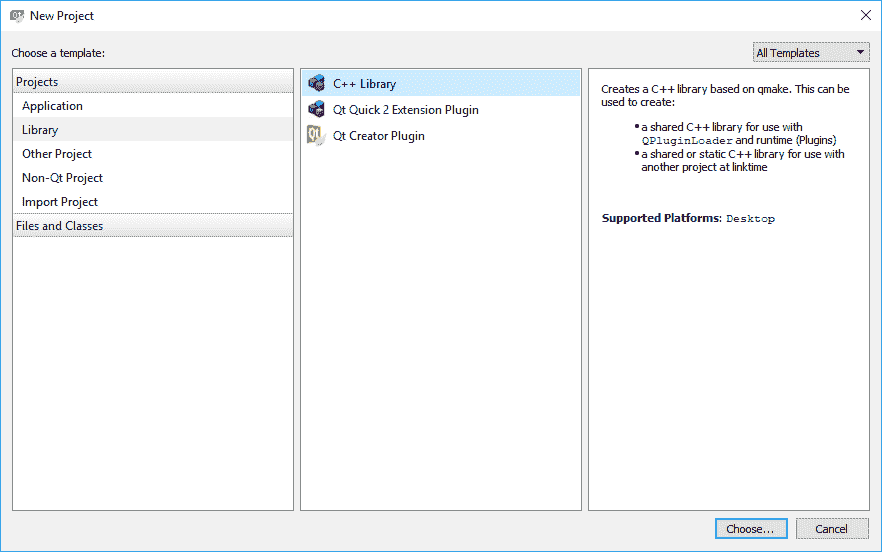
Task: Click the QPluginLoader text in description
Action: [687, 141]
